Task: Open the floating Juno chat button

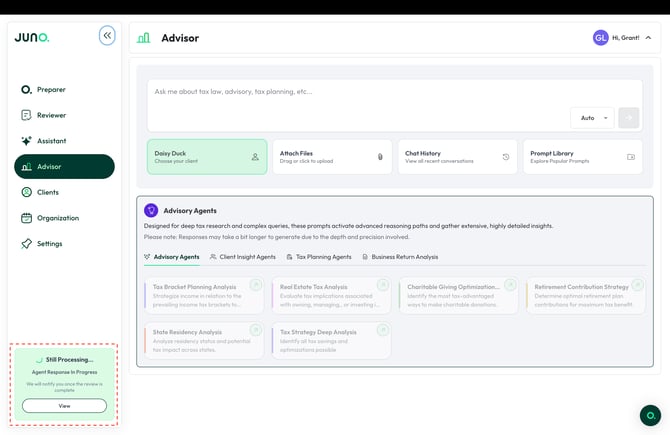Action: point(650,415)
